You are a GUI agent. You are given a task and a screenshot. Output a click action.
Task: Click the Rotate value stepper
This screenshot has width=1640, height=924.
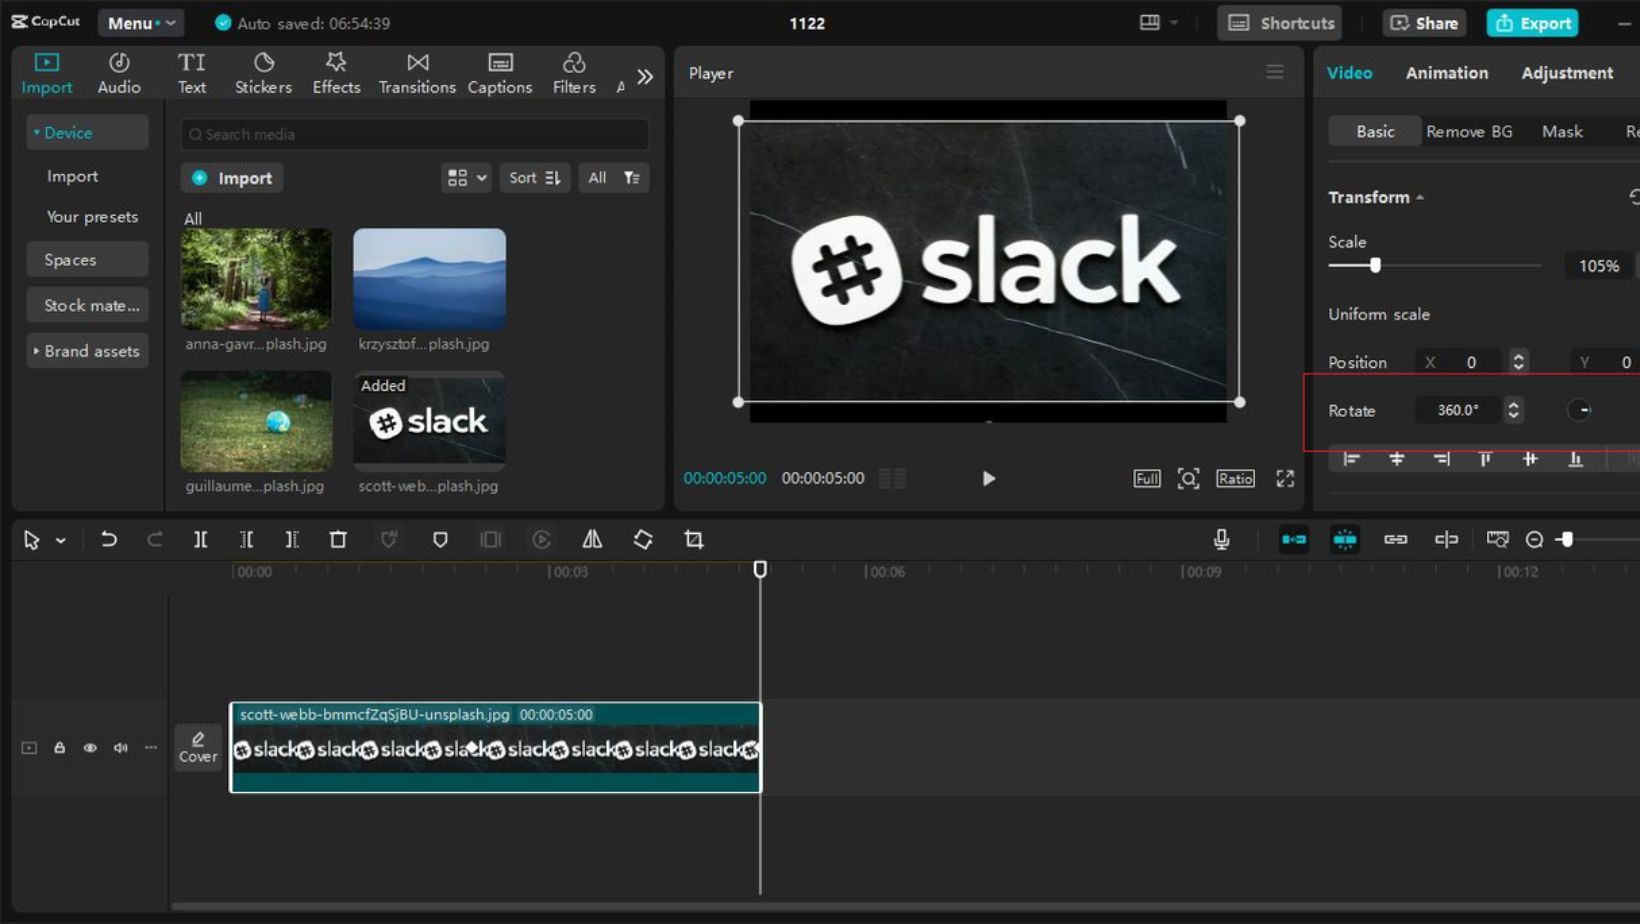pyautogui.click(x=1513, y=410)
